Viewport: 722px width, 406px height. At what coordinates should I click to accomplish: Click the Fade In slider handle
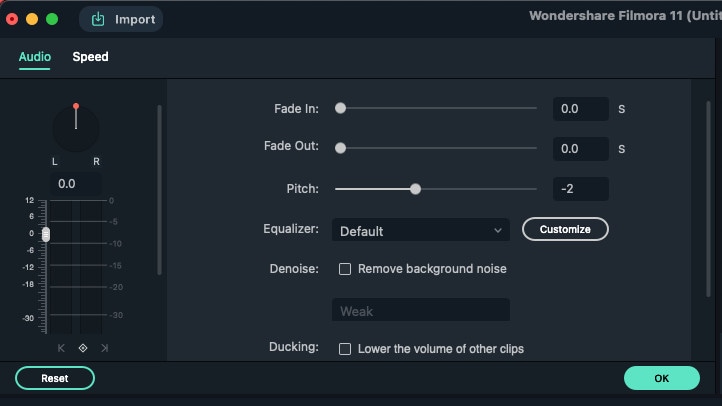(340, 108)
